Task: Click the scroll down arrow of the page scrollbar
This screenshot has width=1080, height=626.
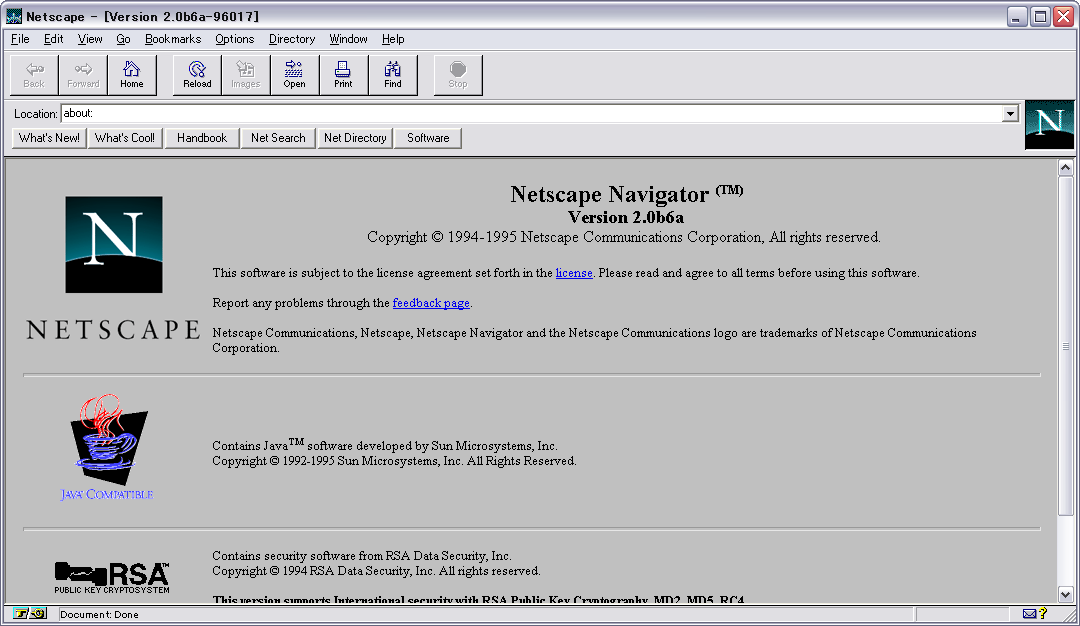Action: tap(1066, 594)
